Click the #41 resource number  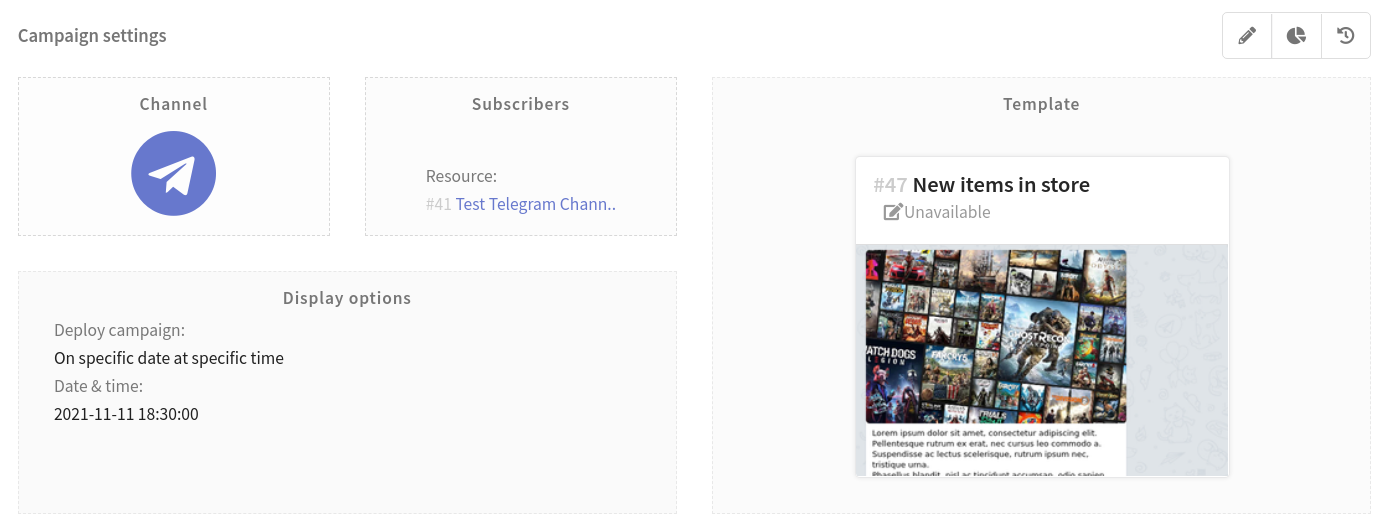(x=439, y=204)
